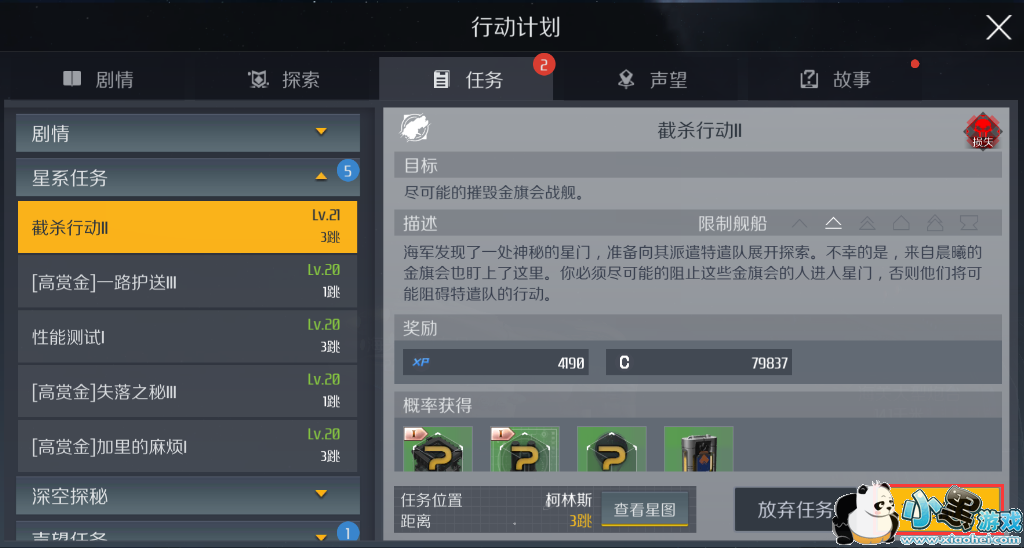
Task: Click the red notification dot by 故事 tab
Action: pyautogui.click(x=915, y=64)
